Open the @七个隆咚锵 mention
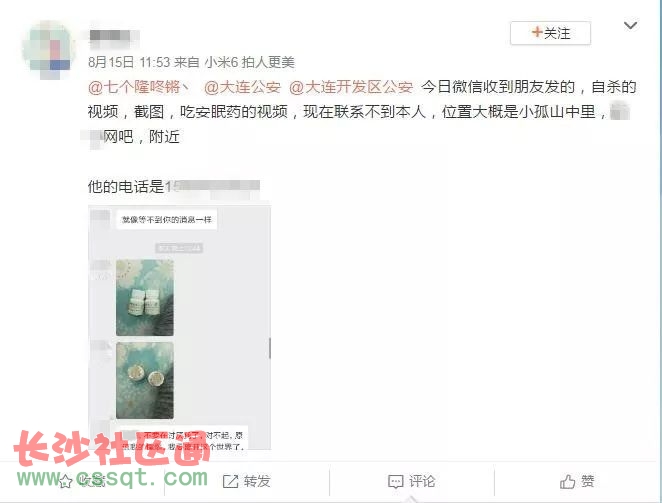This screenshot has height=503, width=662. [138, 87]
